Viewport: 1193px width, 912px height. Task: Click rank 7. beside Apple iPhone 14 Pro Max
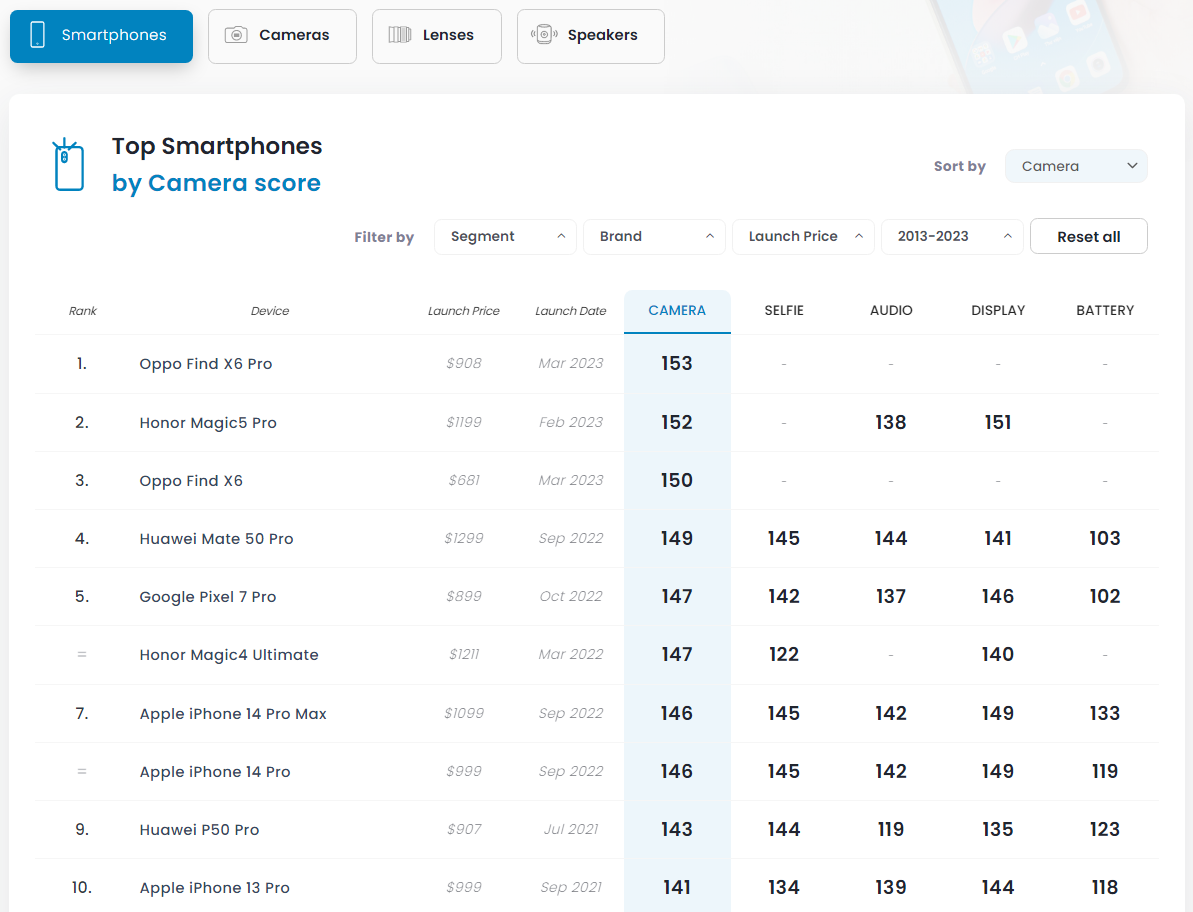81,713
